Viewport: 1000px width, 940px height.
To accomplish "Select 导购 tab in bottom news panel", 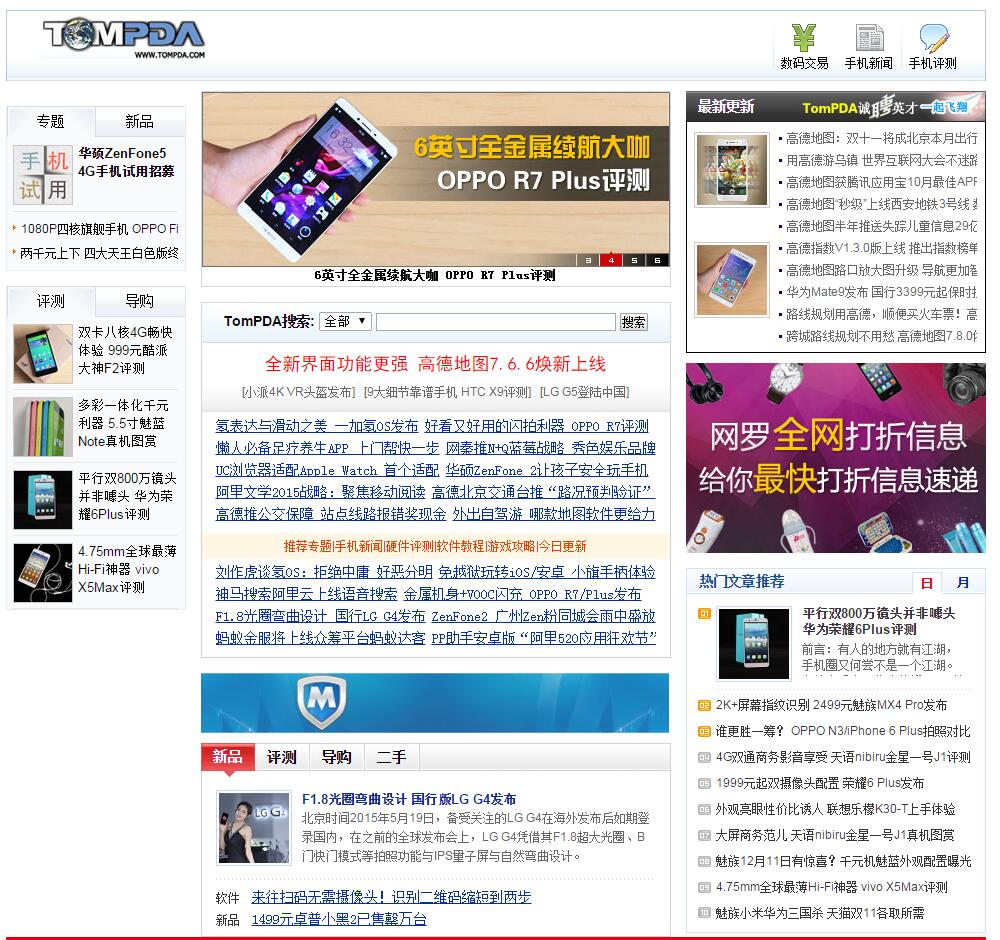I will click(337, 757).
